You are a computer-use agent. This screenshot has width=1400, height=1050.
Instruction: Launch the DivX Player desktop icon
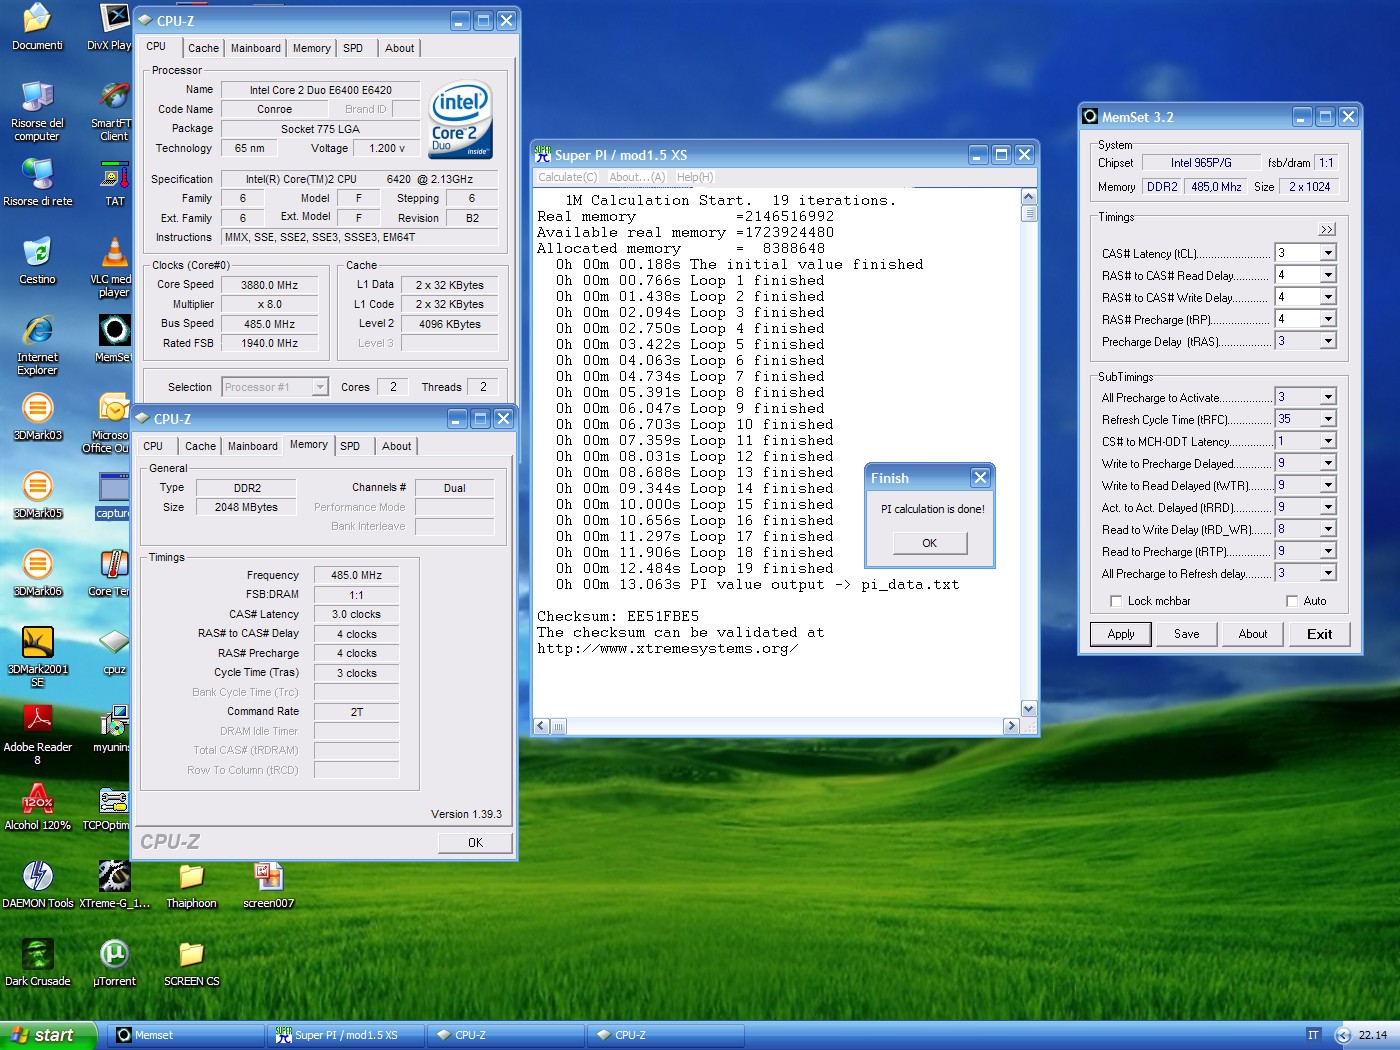(110, 27)
